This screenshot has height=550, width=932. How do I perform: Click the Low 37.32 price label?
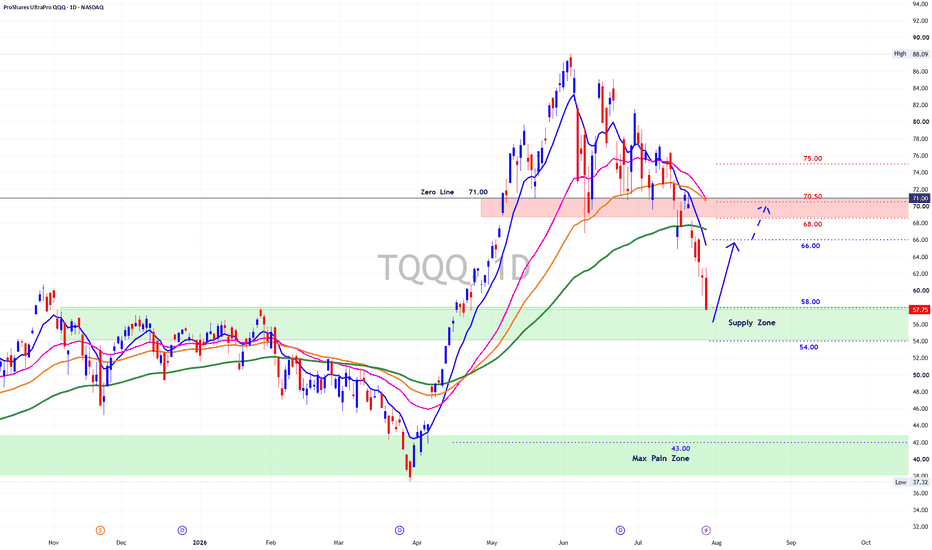coord(912,482)
